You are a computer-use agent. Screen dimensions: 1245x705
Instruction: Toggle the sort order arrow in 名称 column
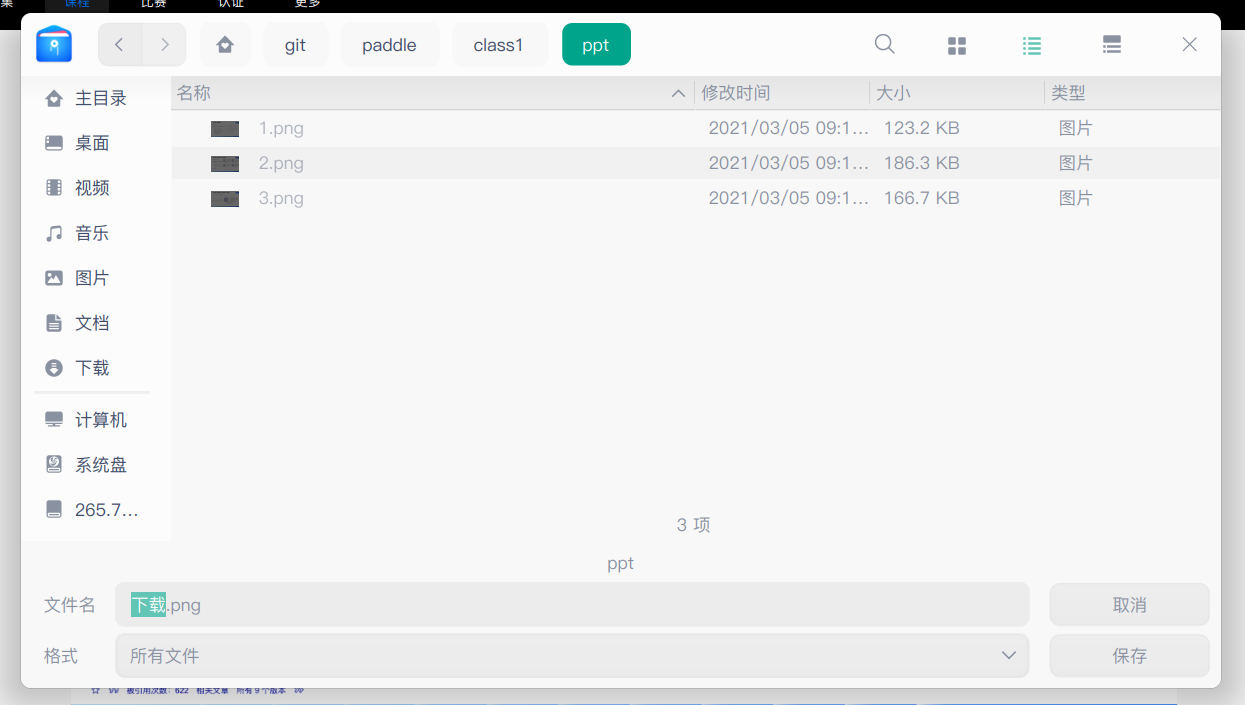pyautogui.click(x=678, y=93)
